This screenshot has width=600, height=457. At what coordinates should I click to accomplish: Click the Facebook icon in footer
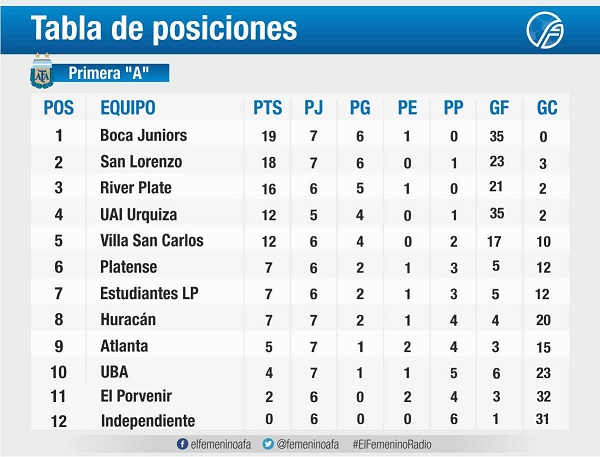coord(181,441)
